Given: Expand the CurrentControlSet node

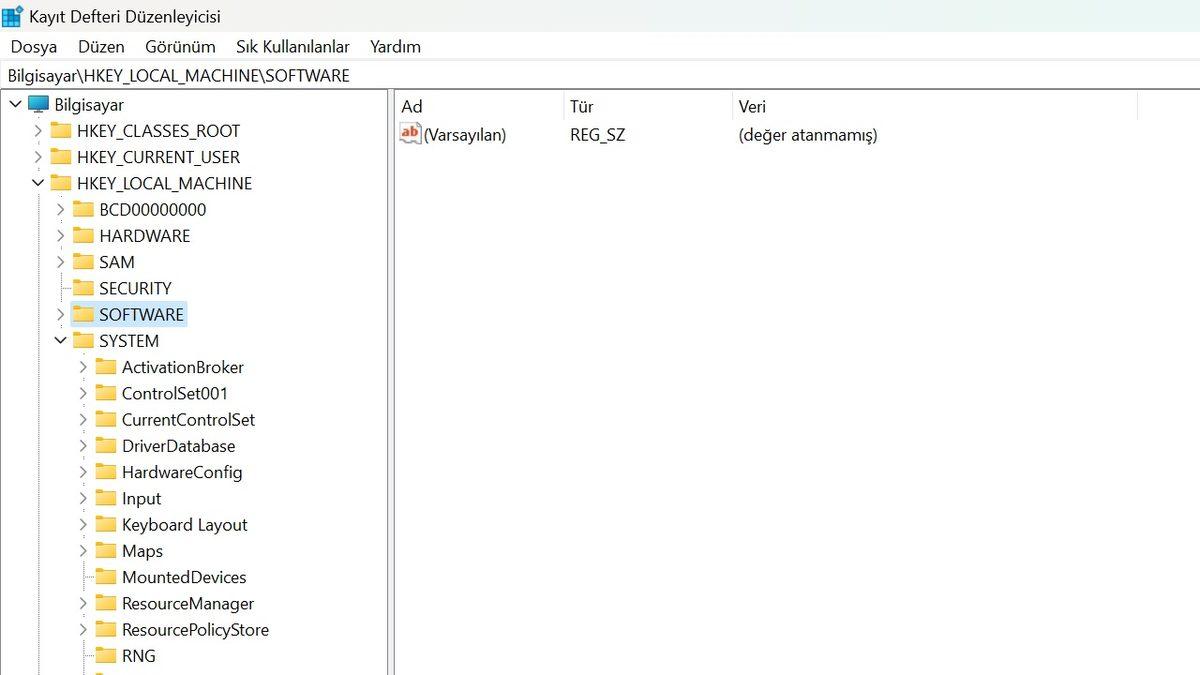Looking at the screenshot, I should click(x=82, y=419).
